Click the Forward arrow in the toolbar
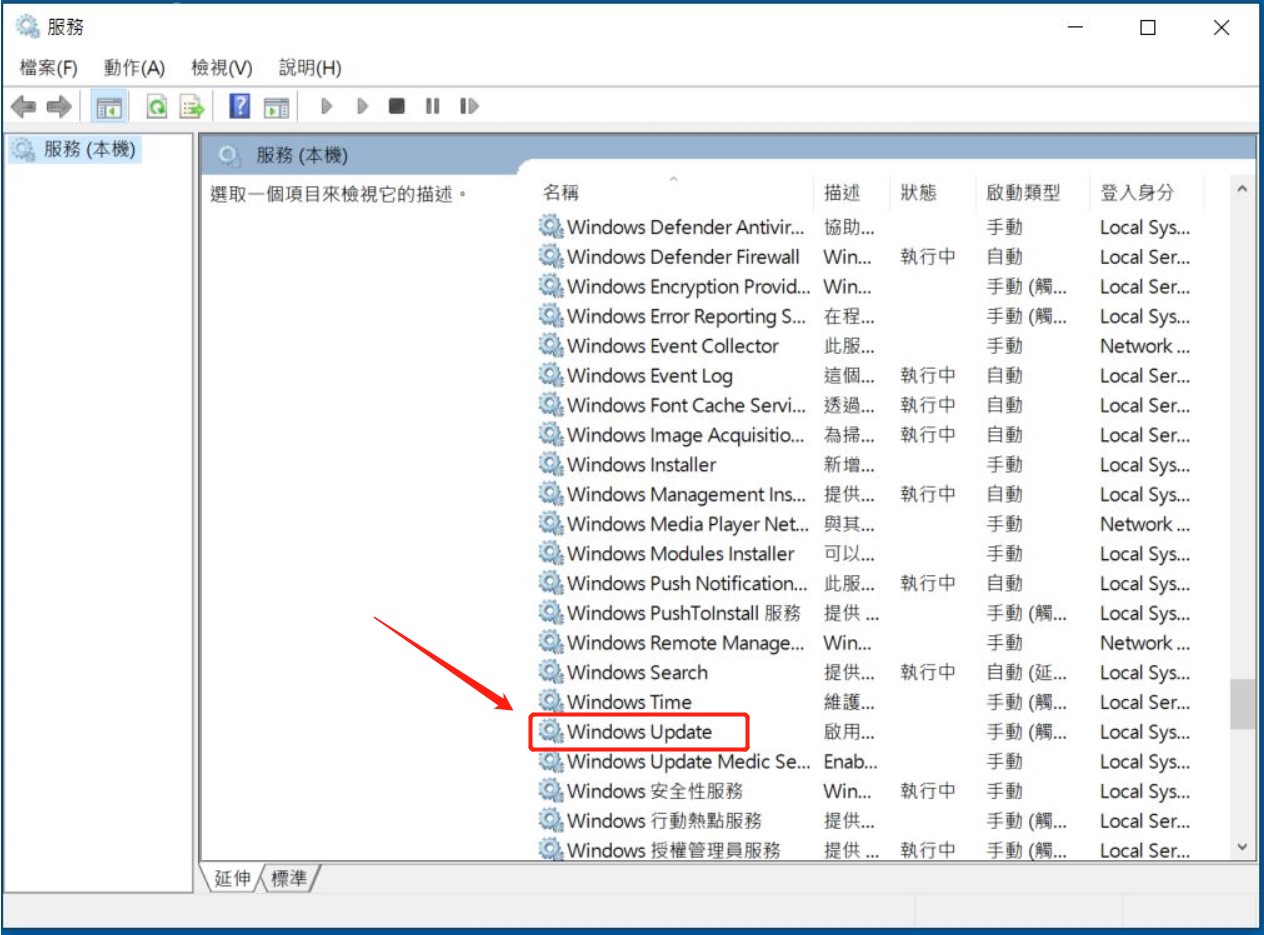 point(59,106)
